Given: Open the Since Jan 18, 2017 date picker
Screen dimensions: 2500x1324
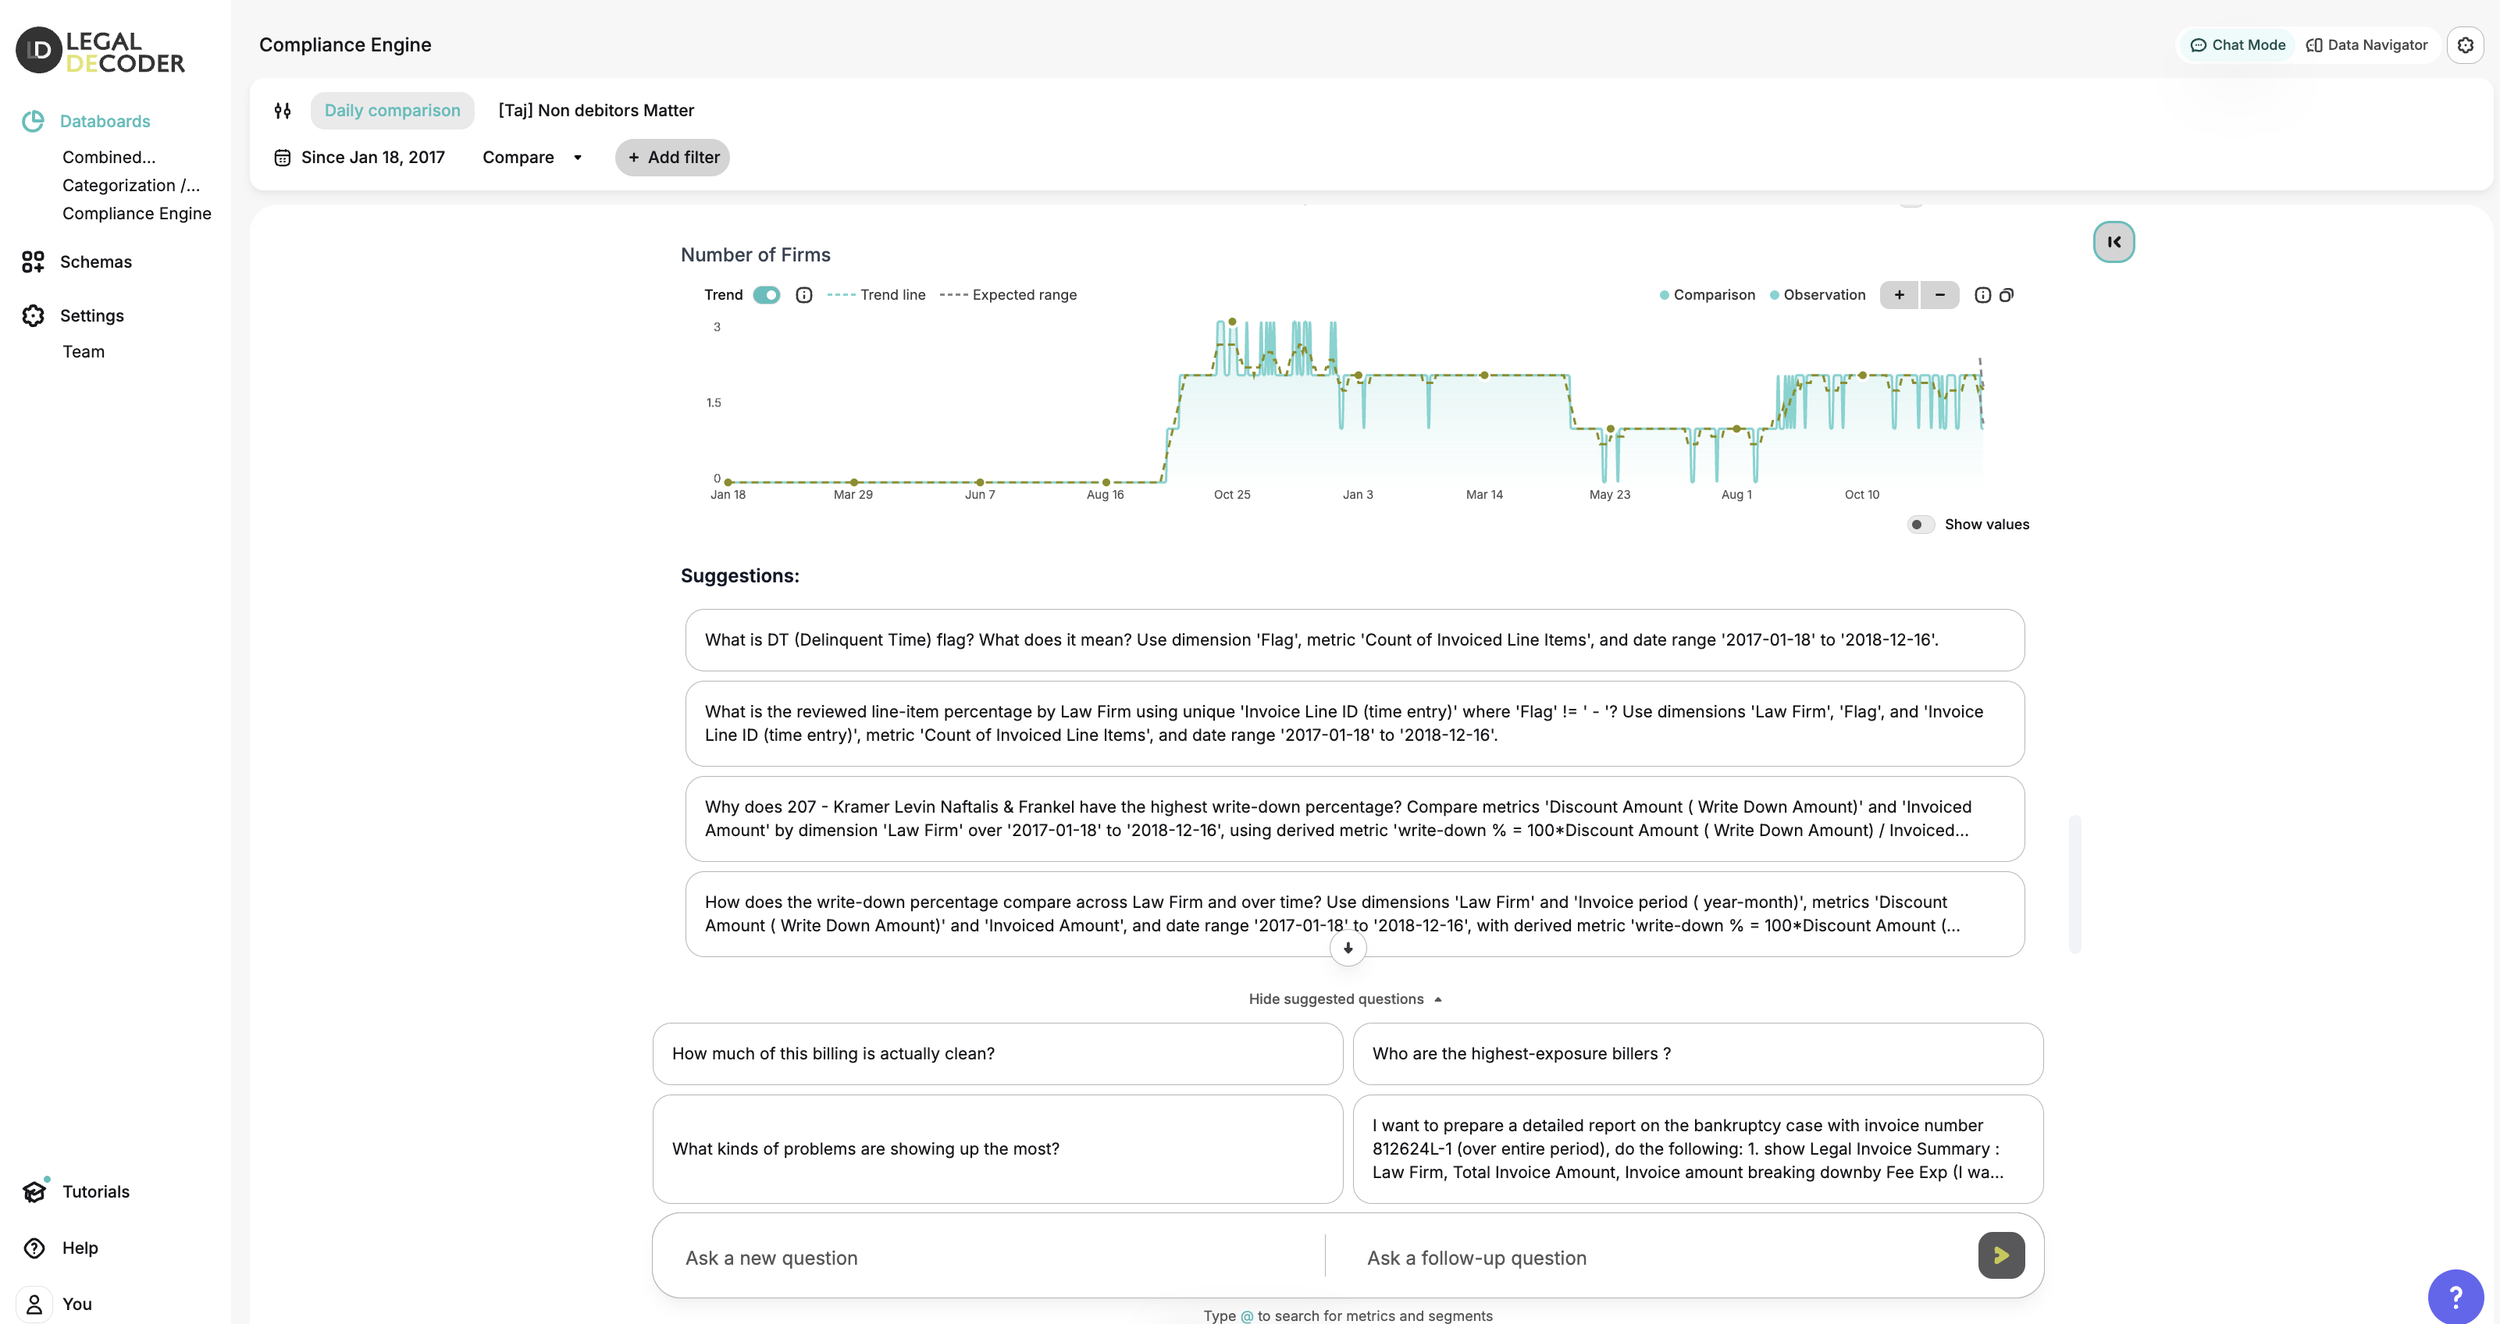Looking at the screenshot, I should 360,157.
